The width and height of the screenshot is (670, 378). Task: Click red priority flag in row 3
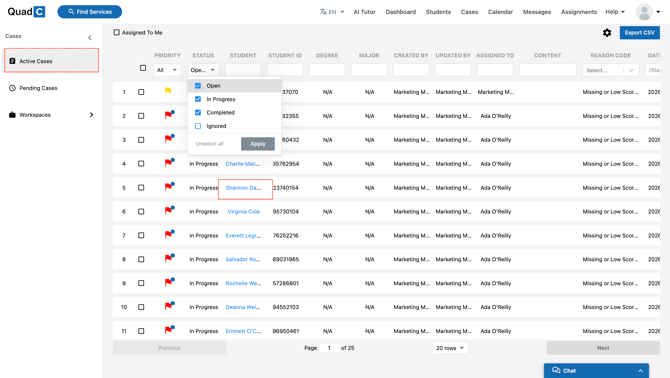tap(169, 139)
